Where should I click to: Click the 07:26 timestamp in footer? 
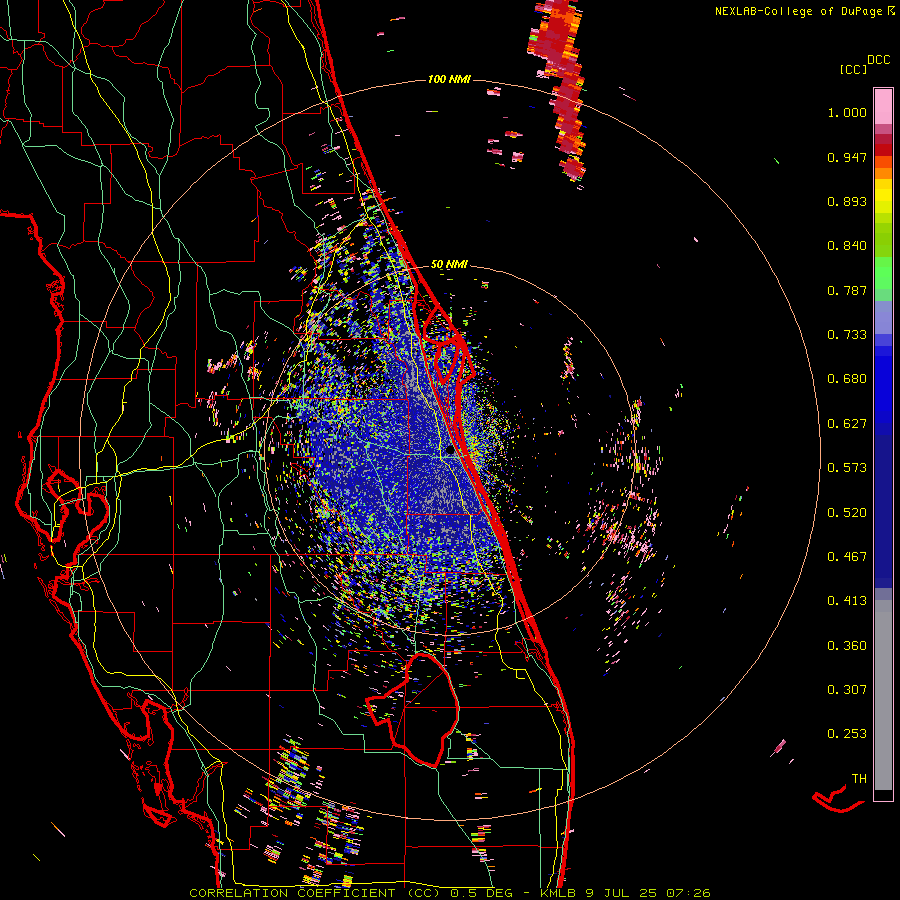[x=688, y=893]
